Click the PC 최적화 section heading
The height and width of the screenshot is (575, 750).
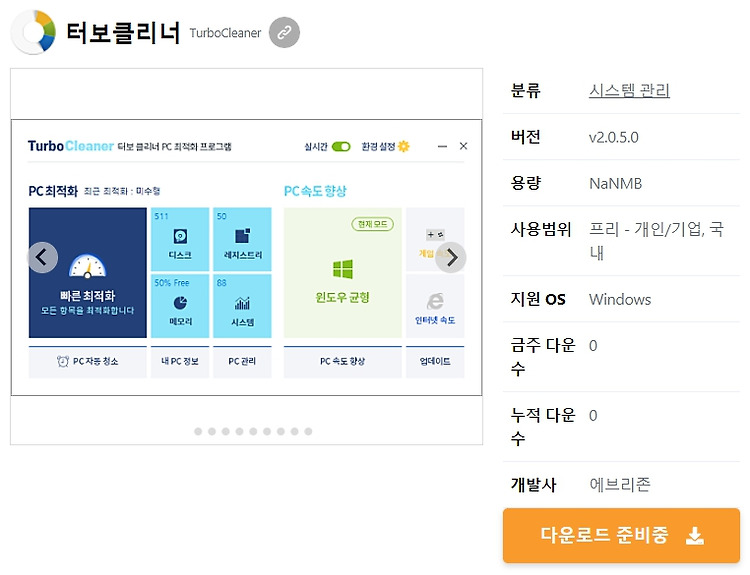(53, 191)
